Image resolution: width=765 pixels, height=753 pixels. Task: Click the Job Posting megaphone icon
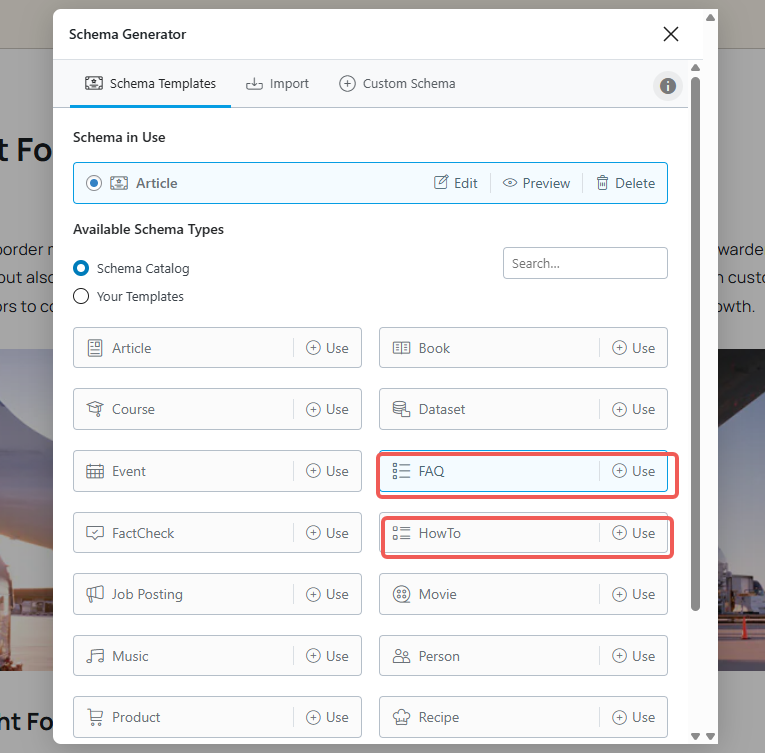(95, 594)
